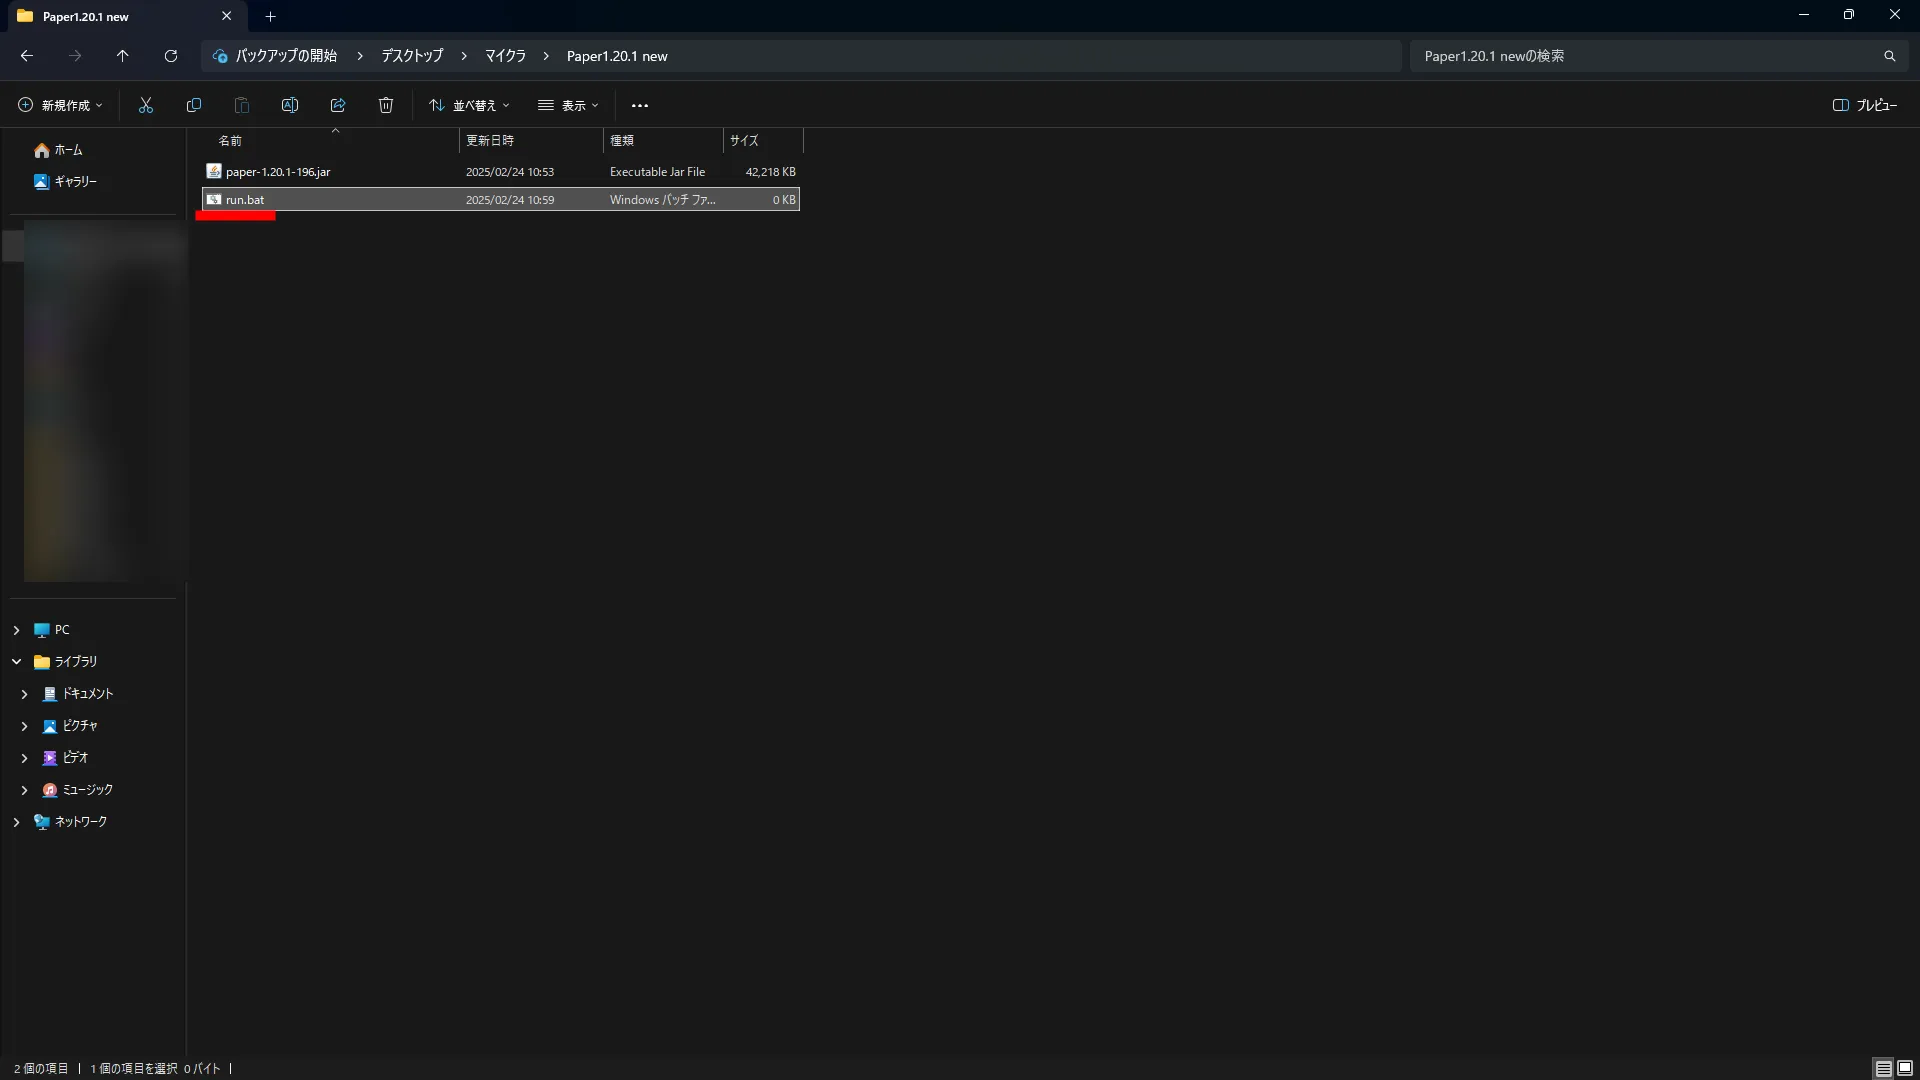Sort by 名前 column header
The width and height of the screenshot is (1920, 1080).
coord(330,141)
